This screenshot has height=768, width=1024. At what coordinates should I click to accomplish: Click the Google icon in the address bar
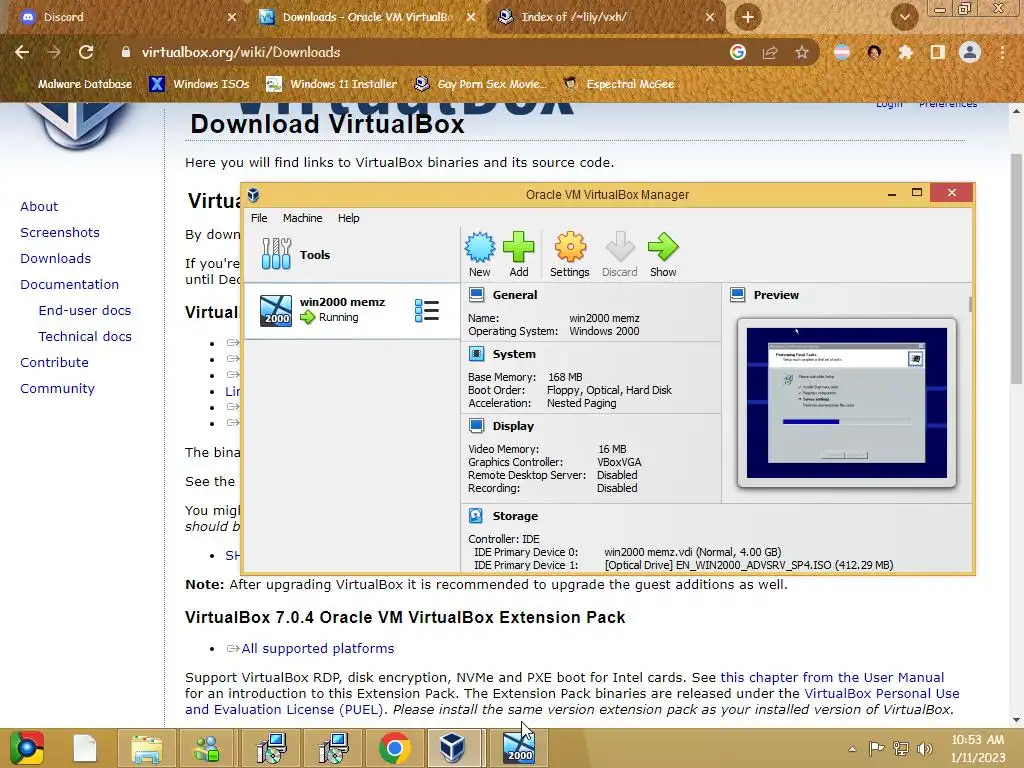pos(738,52)
